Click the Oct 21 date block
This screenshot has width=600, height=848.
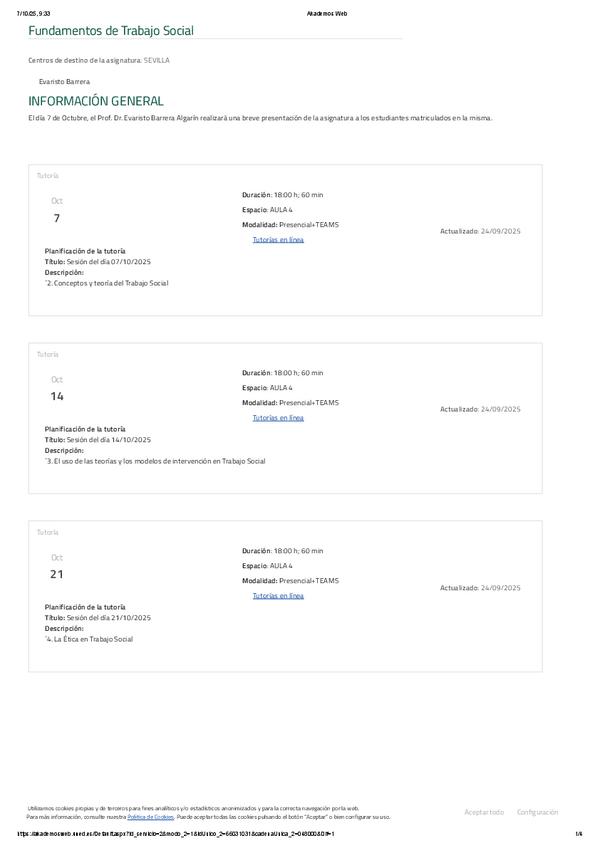click(x=57, y=567)
